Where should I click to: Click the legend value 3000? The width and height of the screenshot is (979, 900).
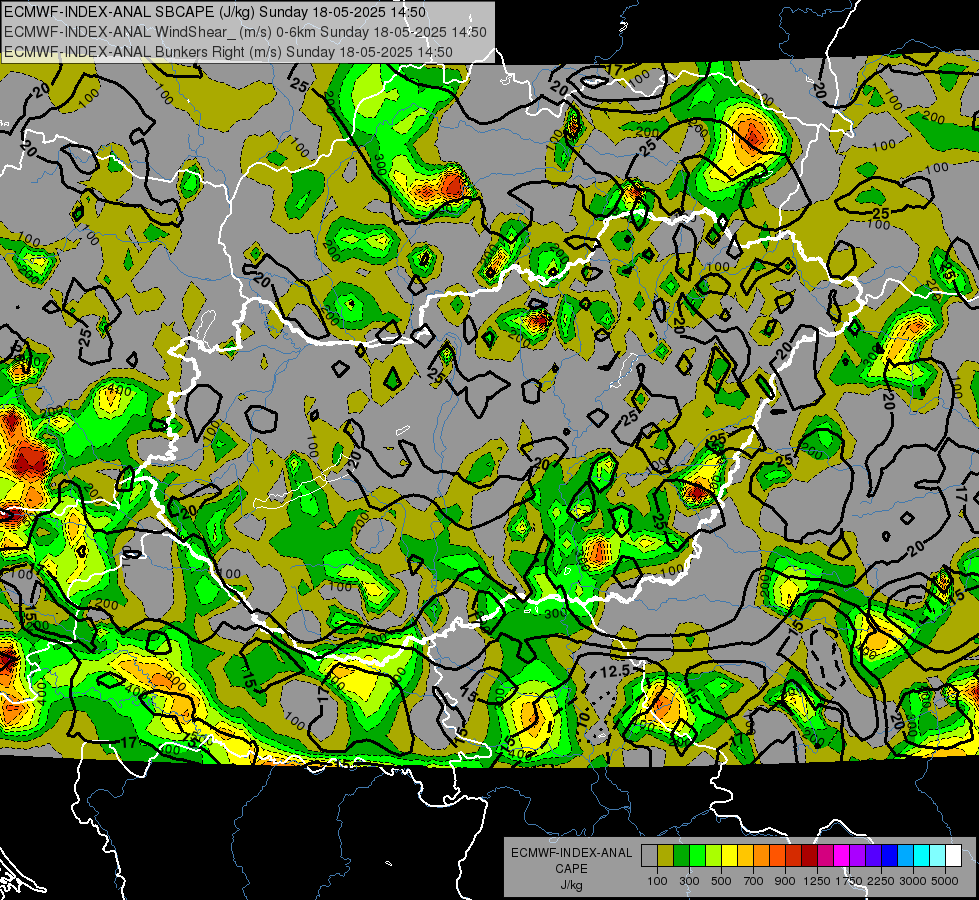tap(913, 881)
